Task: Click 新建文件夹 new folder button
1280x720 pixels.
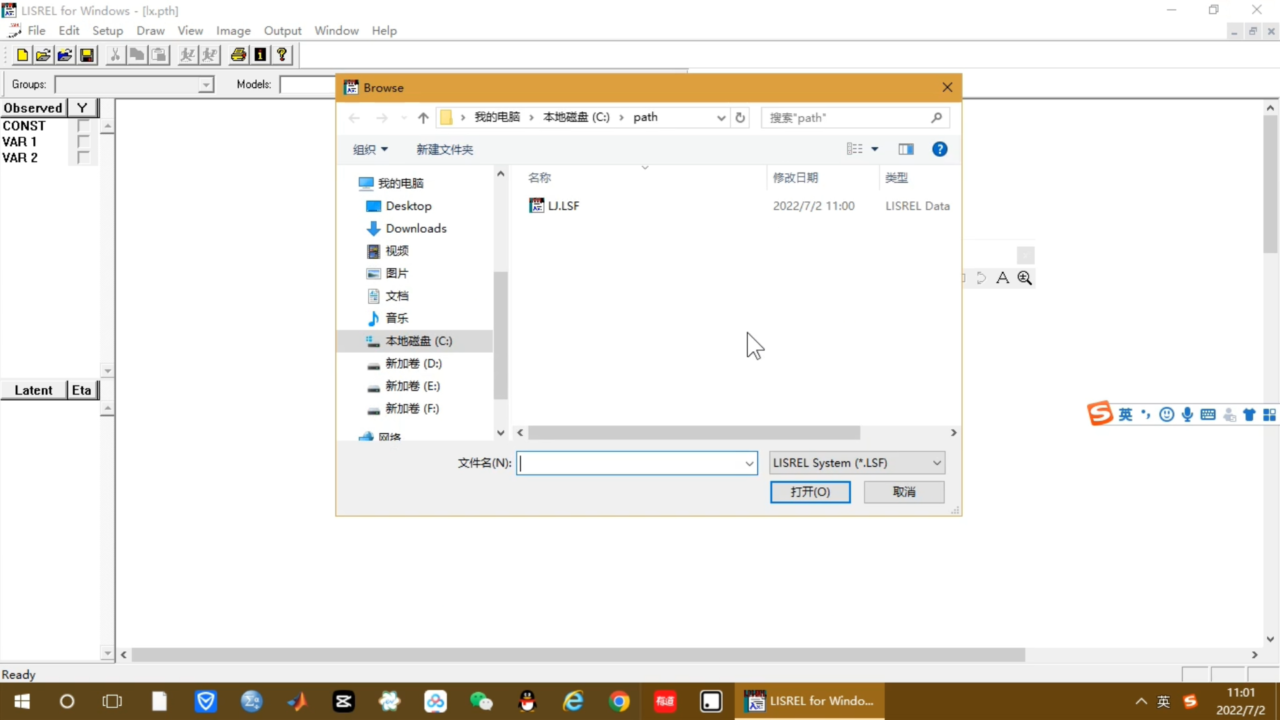Action: (x=445, y=149)
